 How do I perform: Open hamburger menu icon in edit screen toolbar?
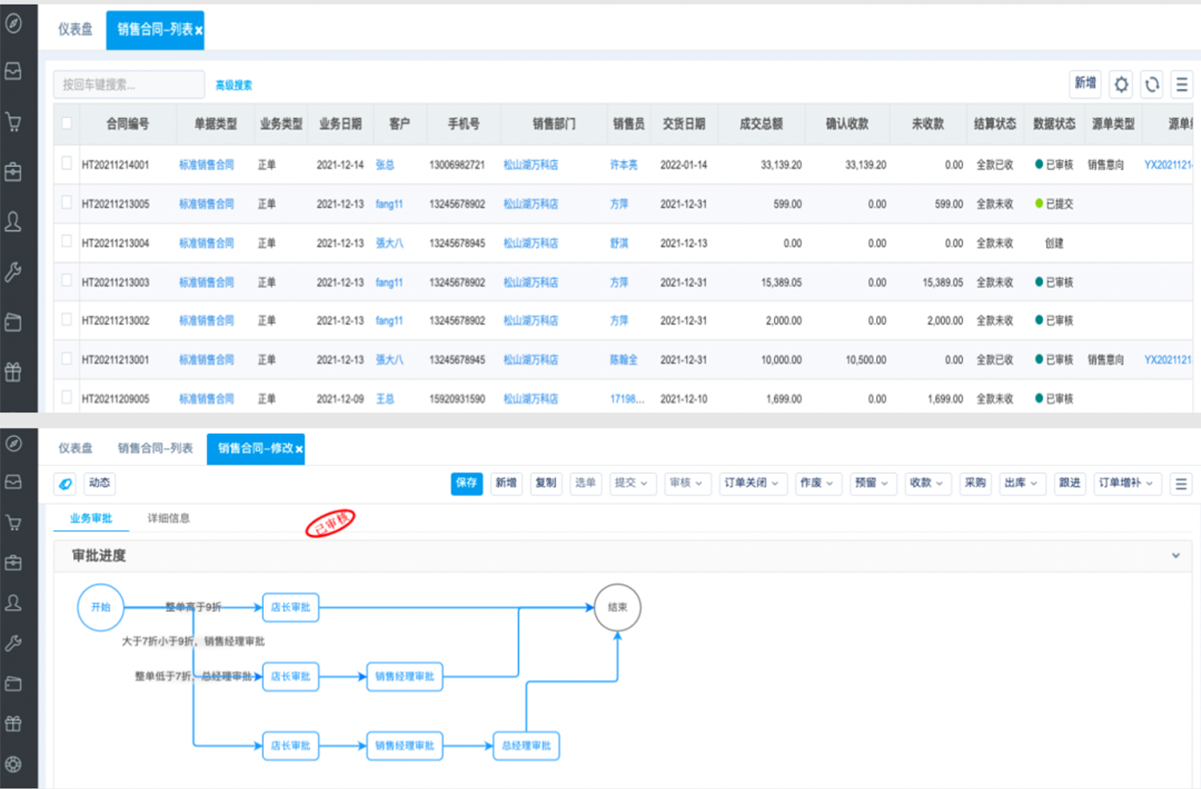(x=1181, y=483)
